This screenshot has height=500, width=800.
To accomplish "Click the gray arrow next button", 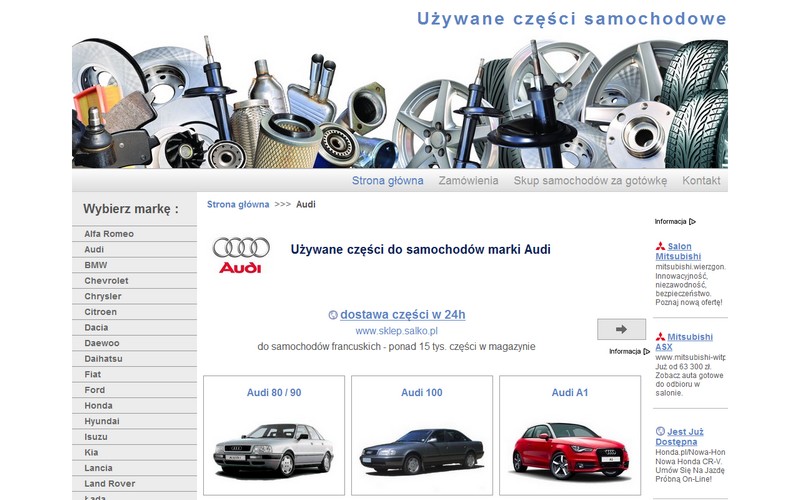I will point(621,329).
